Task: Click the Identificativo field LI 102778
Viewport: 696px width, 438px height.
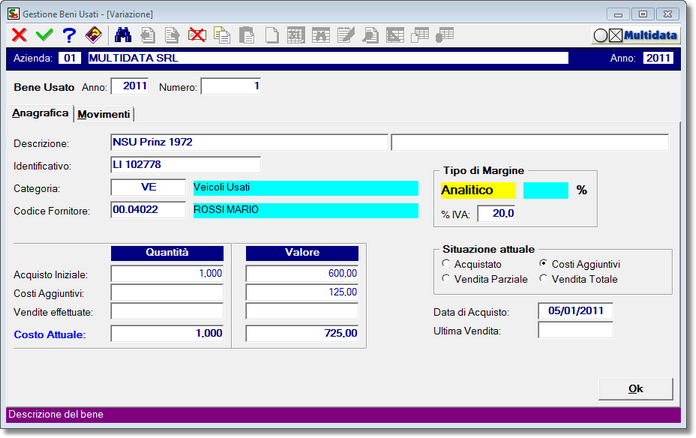Action: point(186,165)
